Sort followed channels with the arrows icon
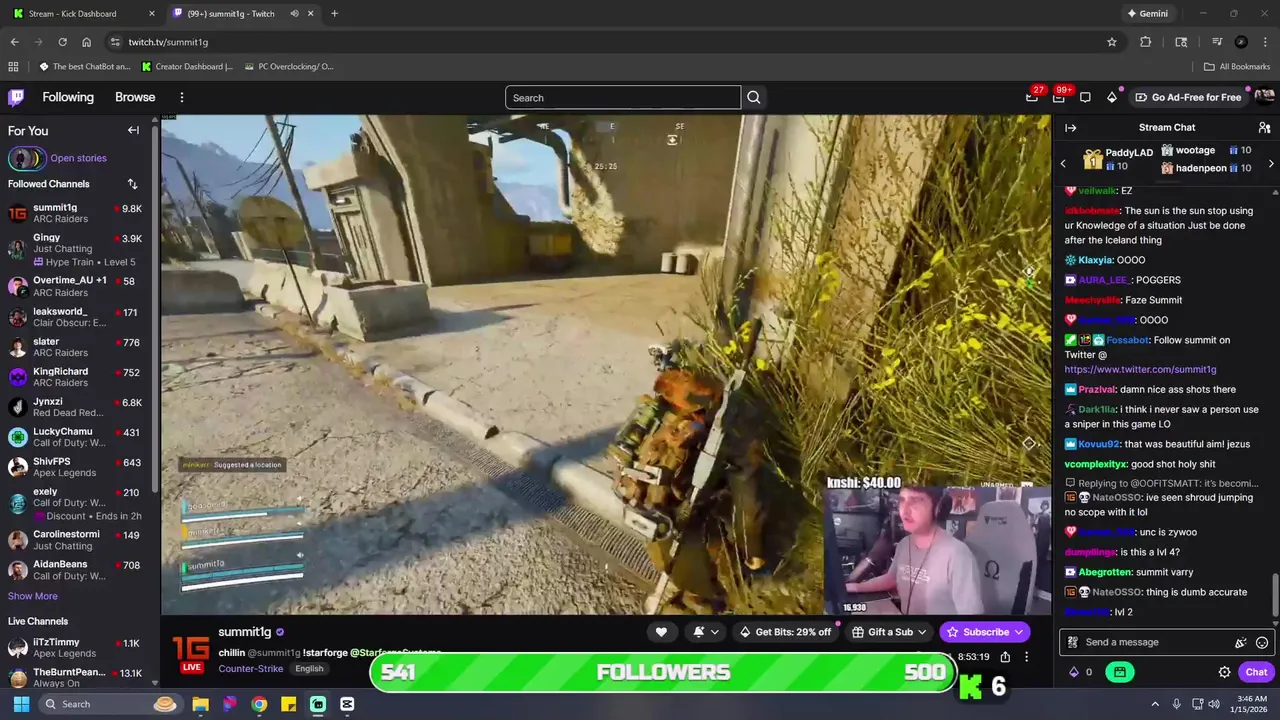Image resolution: width=1280 pixels, height=720 pixels. pyautogui.click(x=132, y=184)
